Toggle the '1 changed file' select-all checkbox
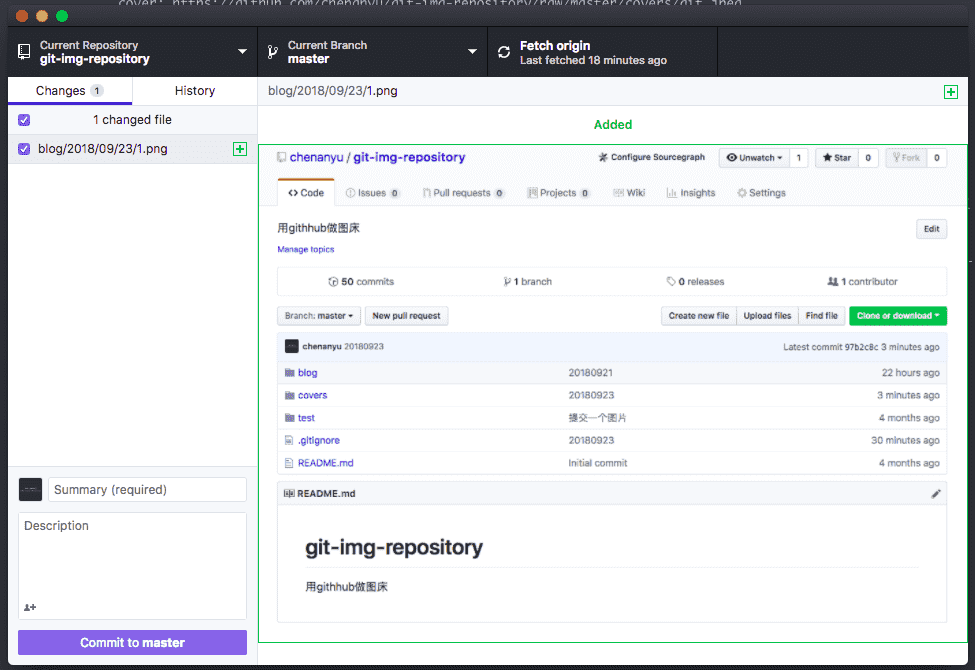The image size is (975, 670). click(24, 120)
